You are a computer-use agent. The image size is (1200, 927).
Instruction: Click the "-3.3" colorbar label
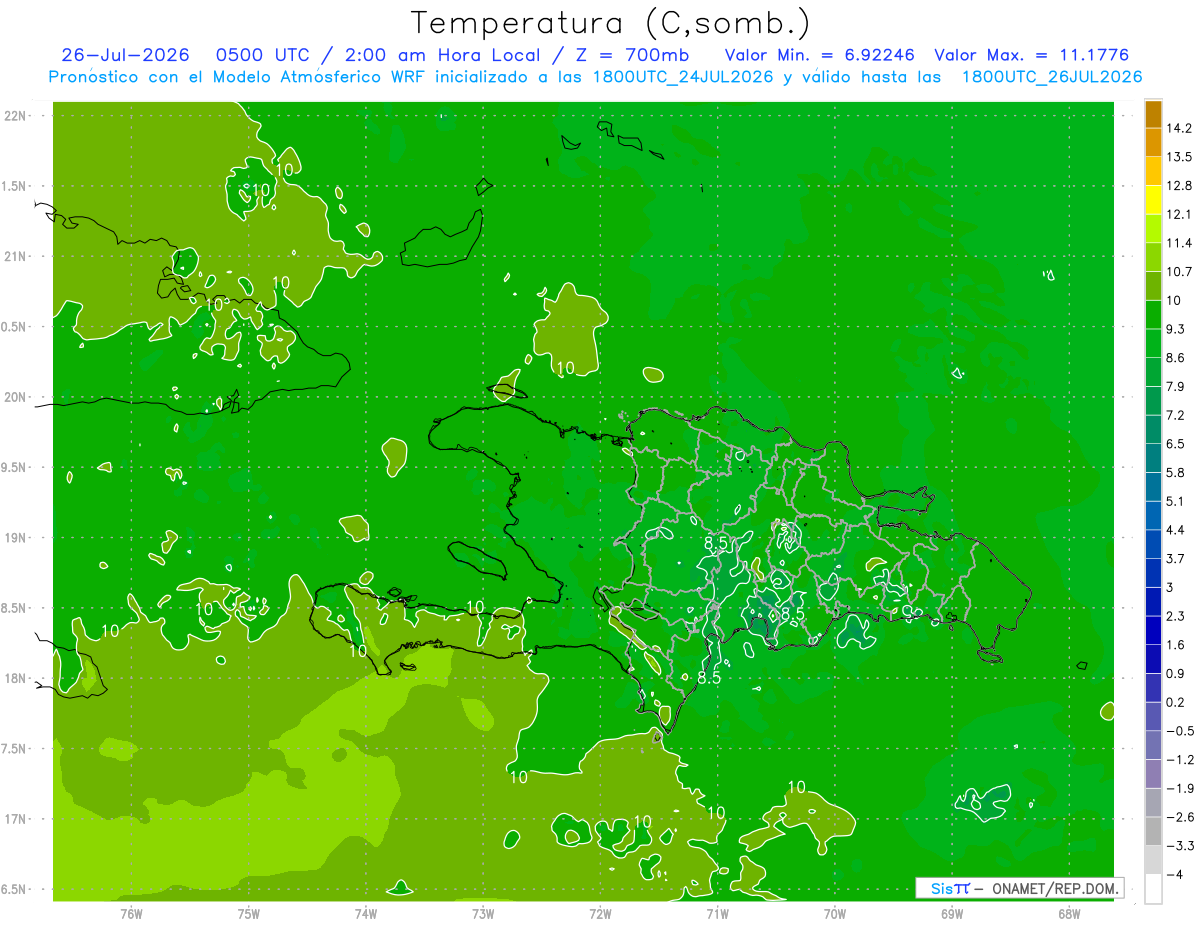click(1180, 846)
